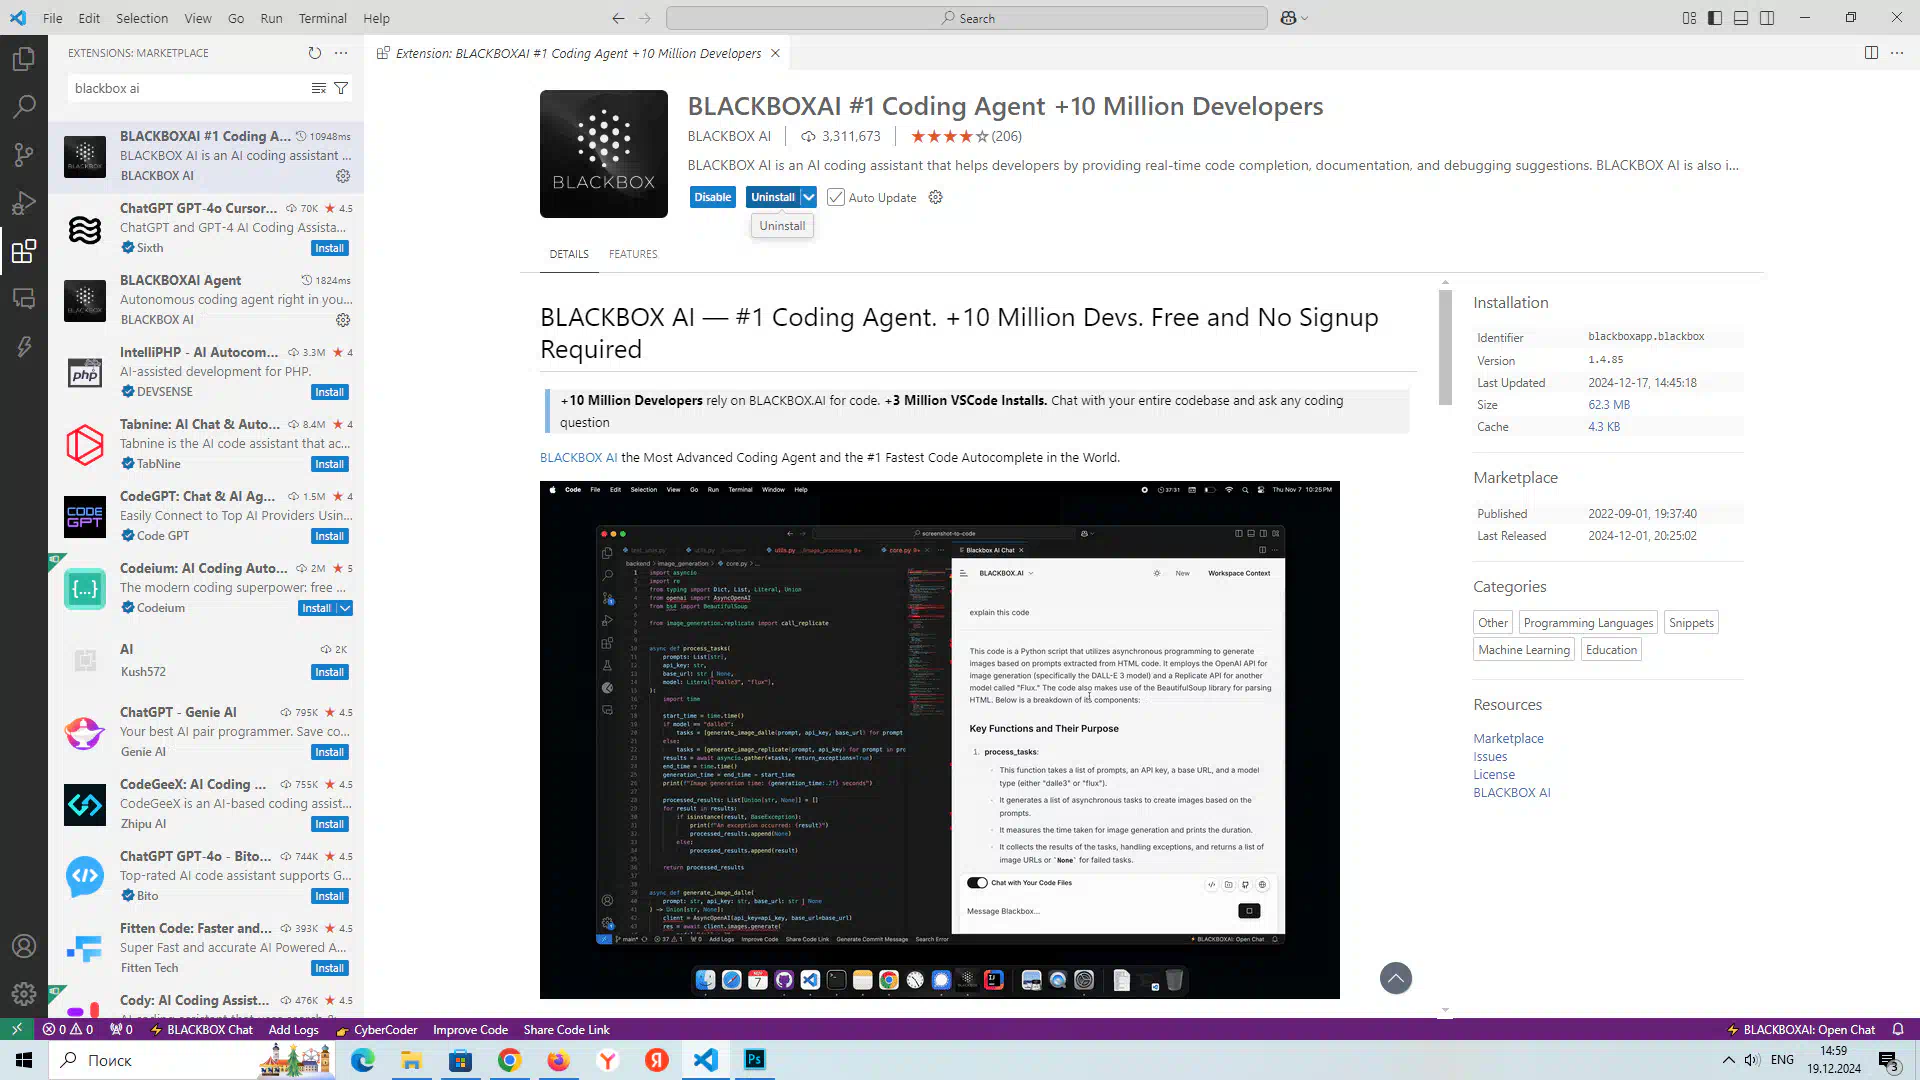Open manage gear for BLACKBOXAI #1 Coding Agent
Viewport: 1920px width, 1080px height.
pyautogui.click(x=343, y=176)
